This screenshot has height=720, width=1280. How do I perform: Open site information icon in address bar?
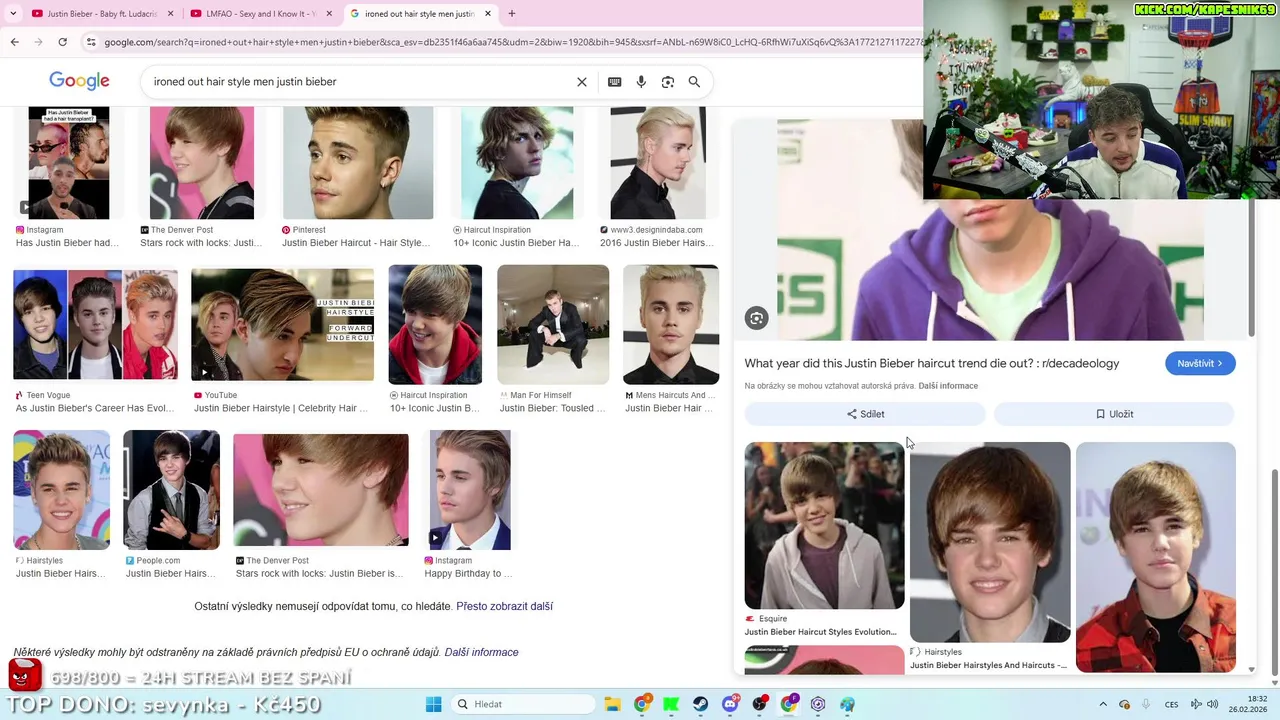pos(91,42)
